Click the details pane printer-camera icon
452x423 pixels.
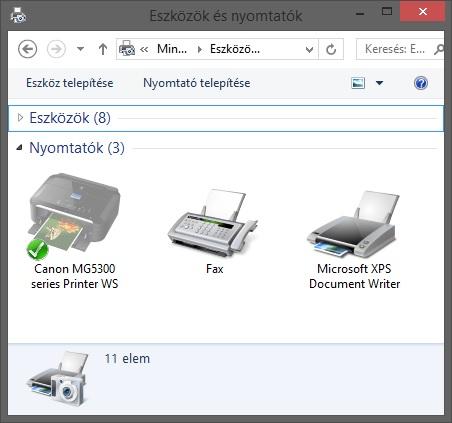click(x=58, y=378)
